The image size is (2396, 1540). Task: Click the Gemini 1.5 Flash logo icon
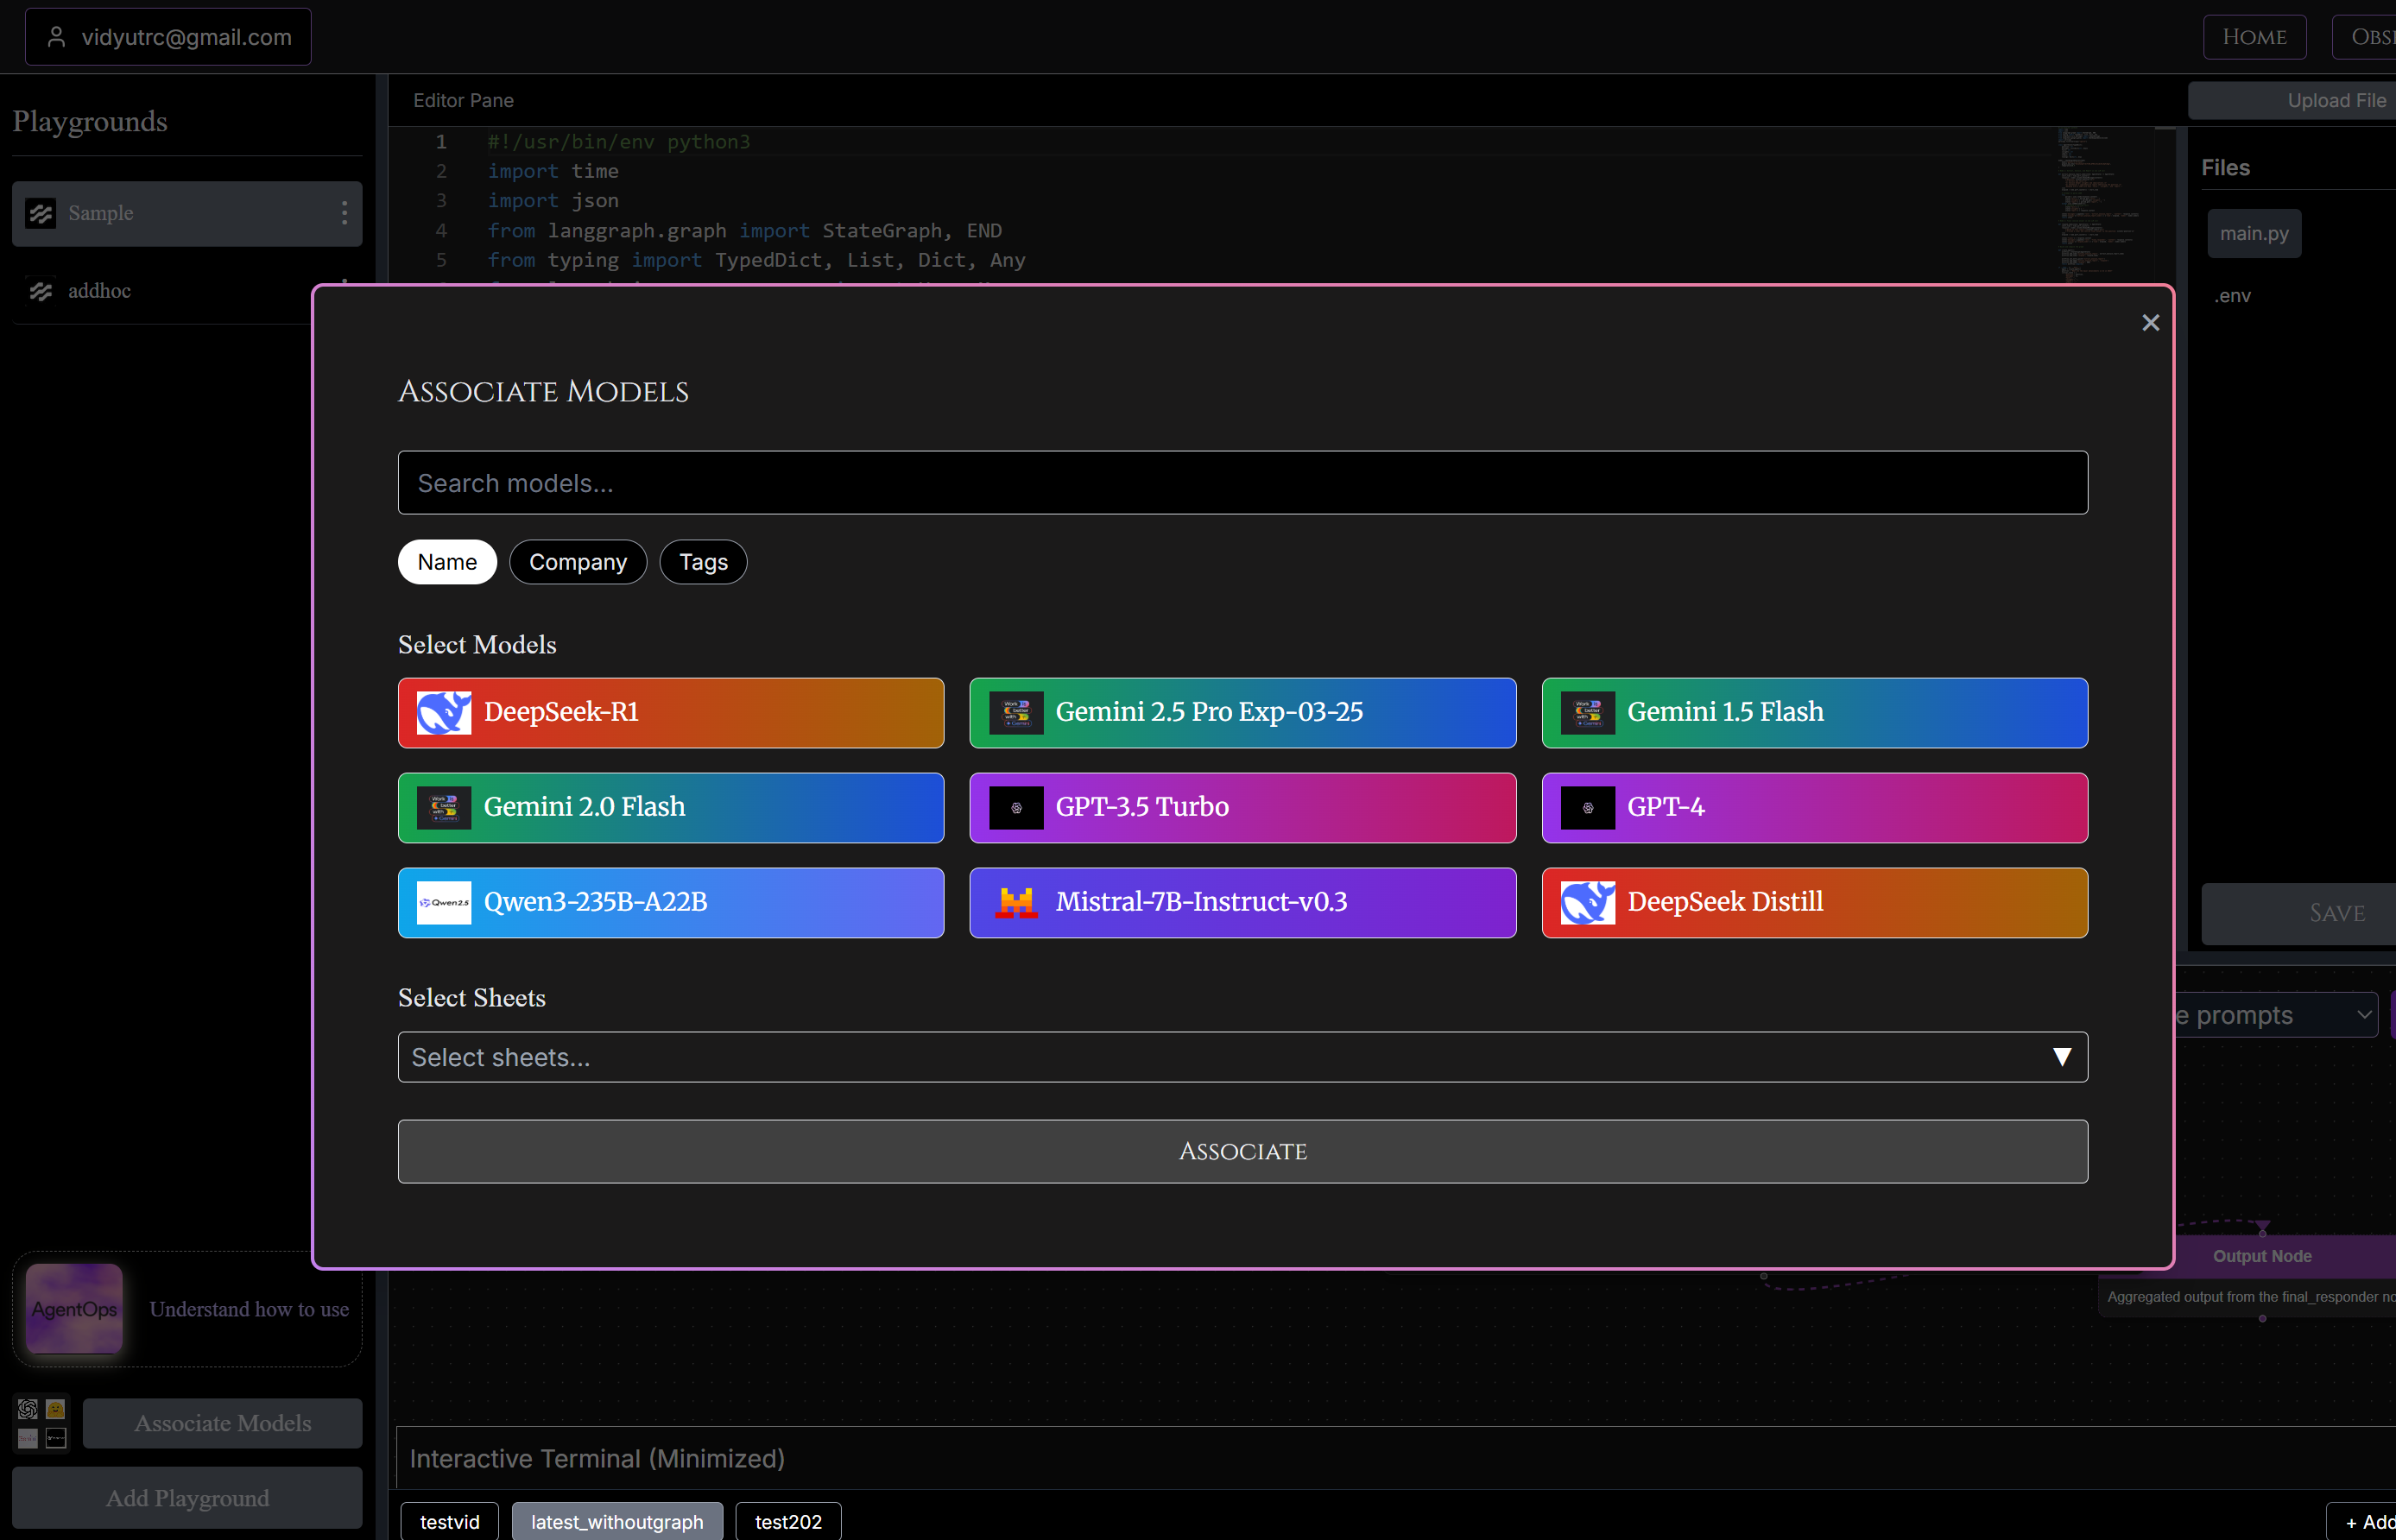pyautogui.click(x=1587, y=712)
